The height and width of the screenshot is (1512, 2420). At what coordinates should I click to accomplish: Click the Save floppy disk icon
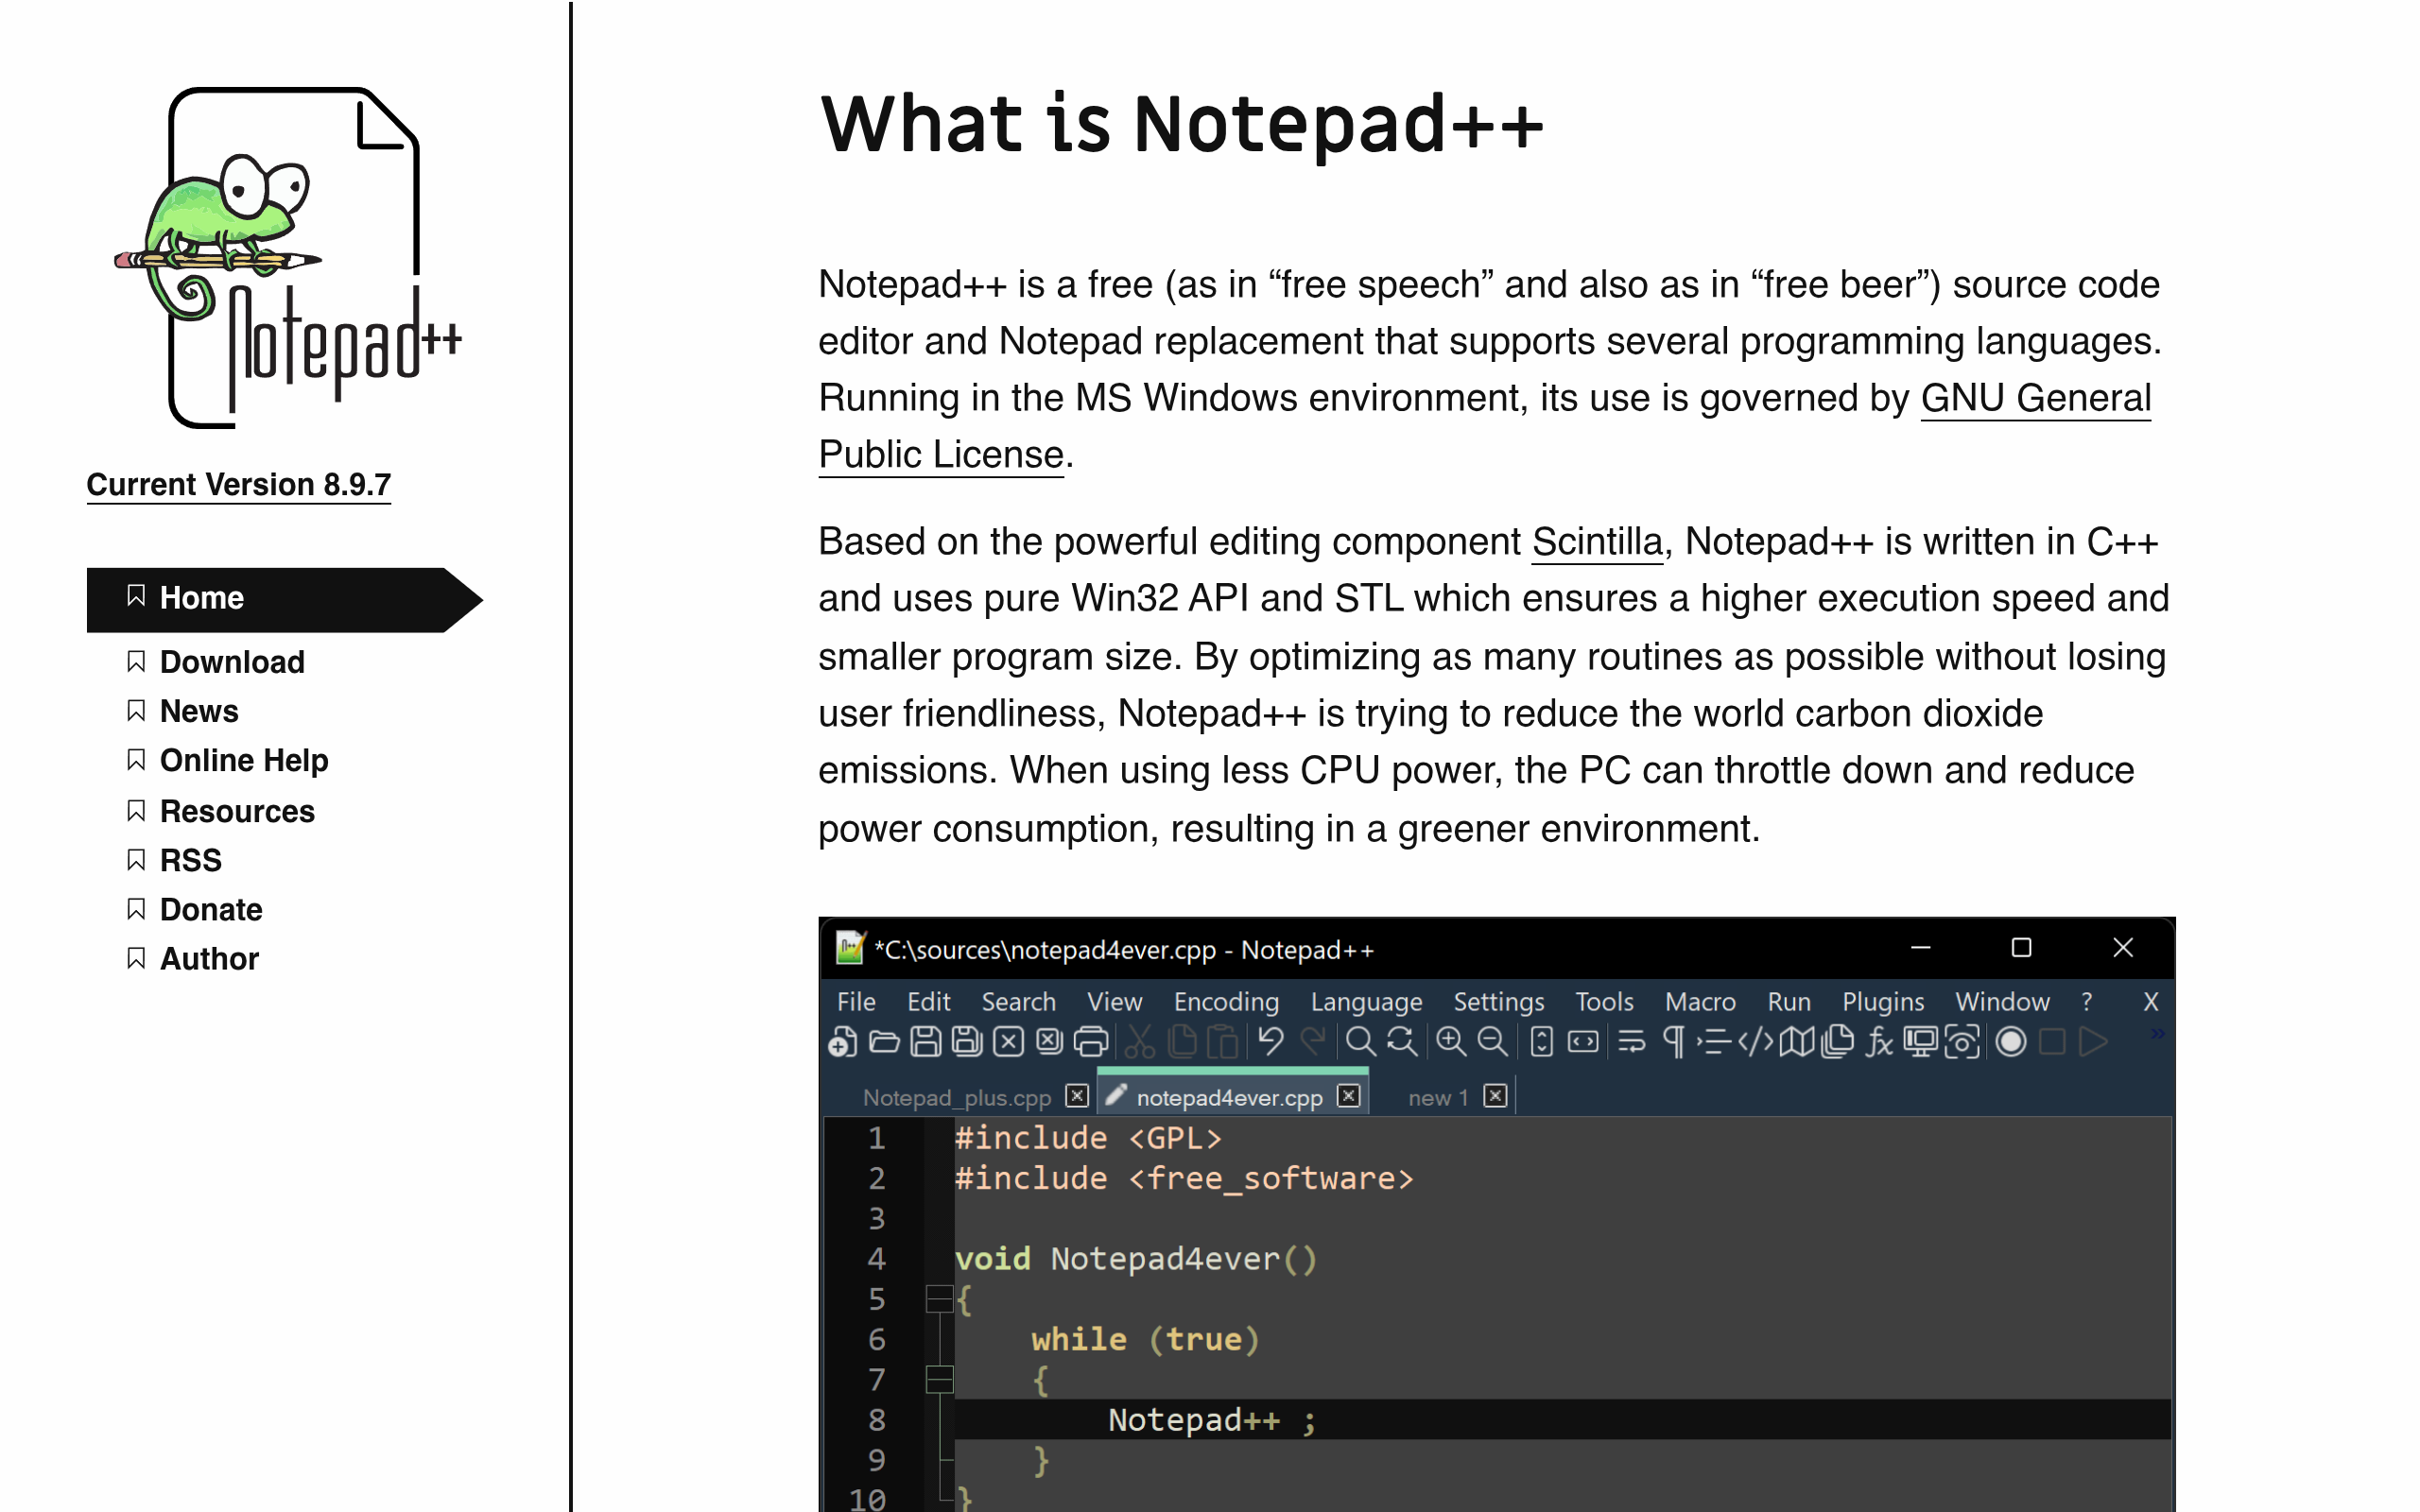pyautogui.click(x=926, y=1042)
